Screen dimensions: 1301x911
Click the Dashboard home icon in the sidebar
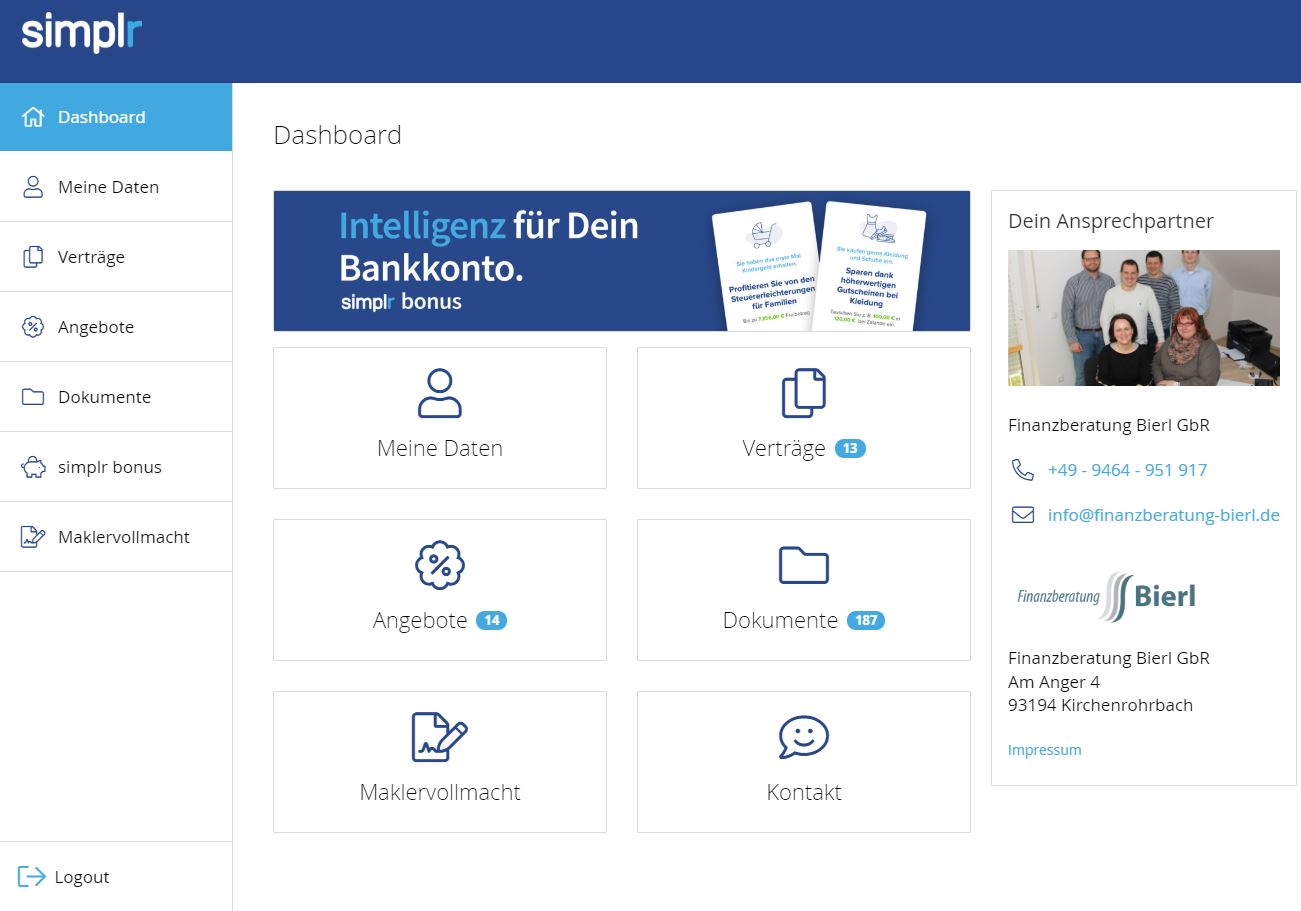[33, 117]
